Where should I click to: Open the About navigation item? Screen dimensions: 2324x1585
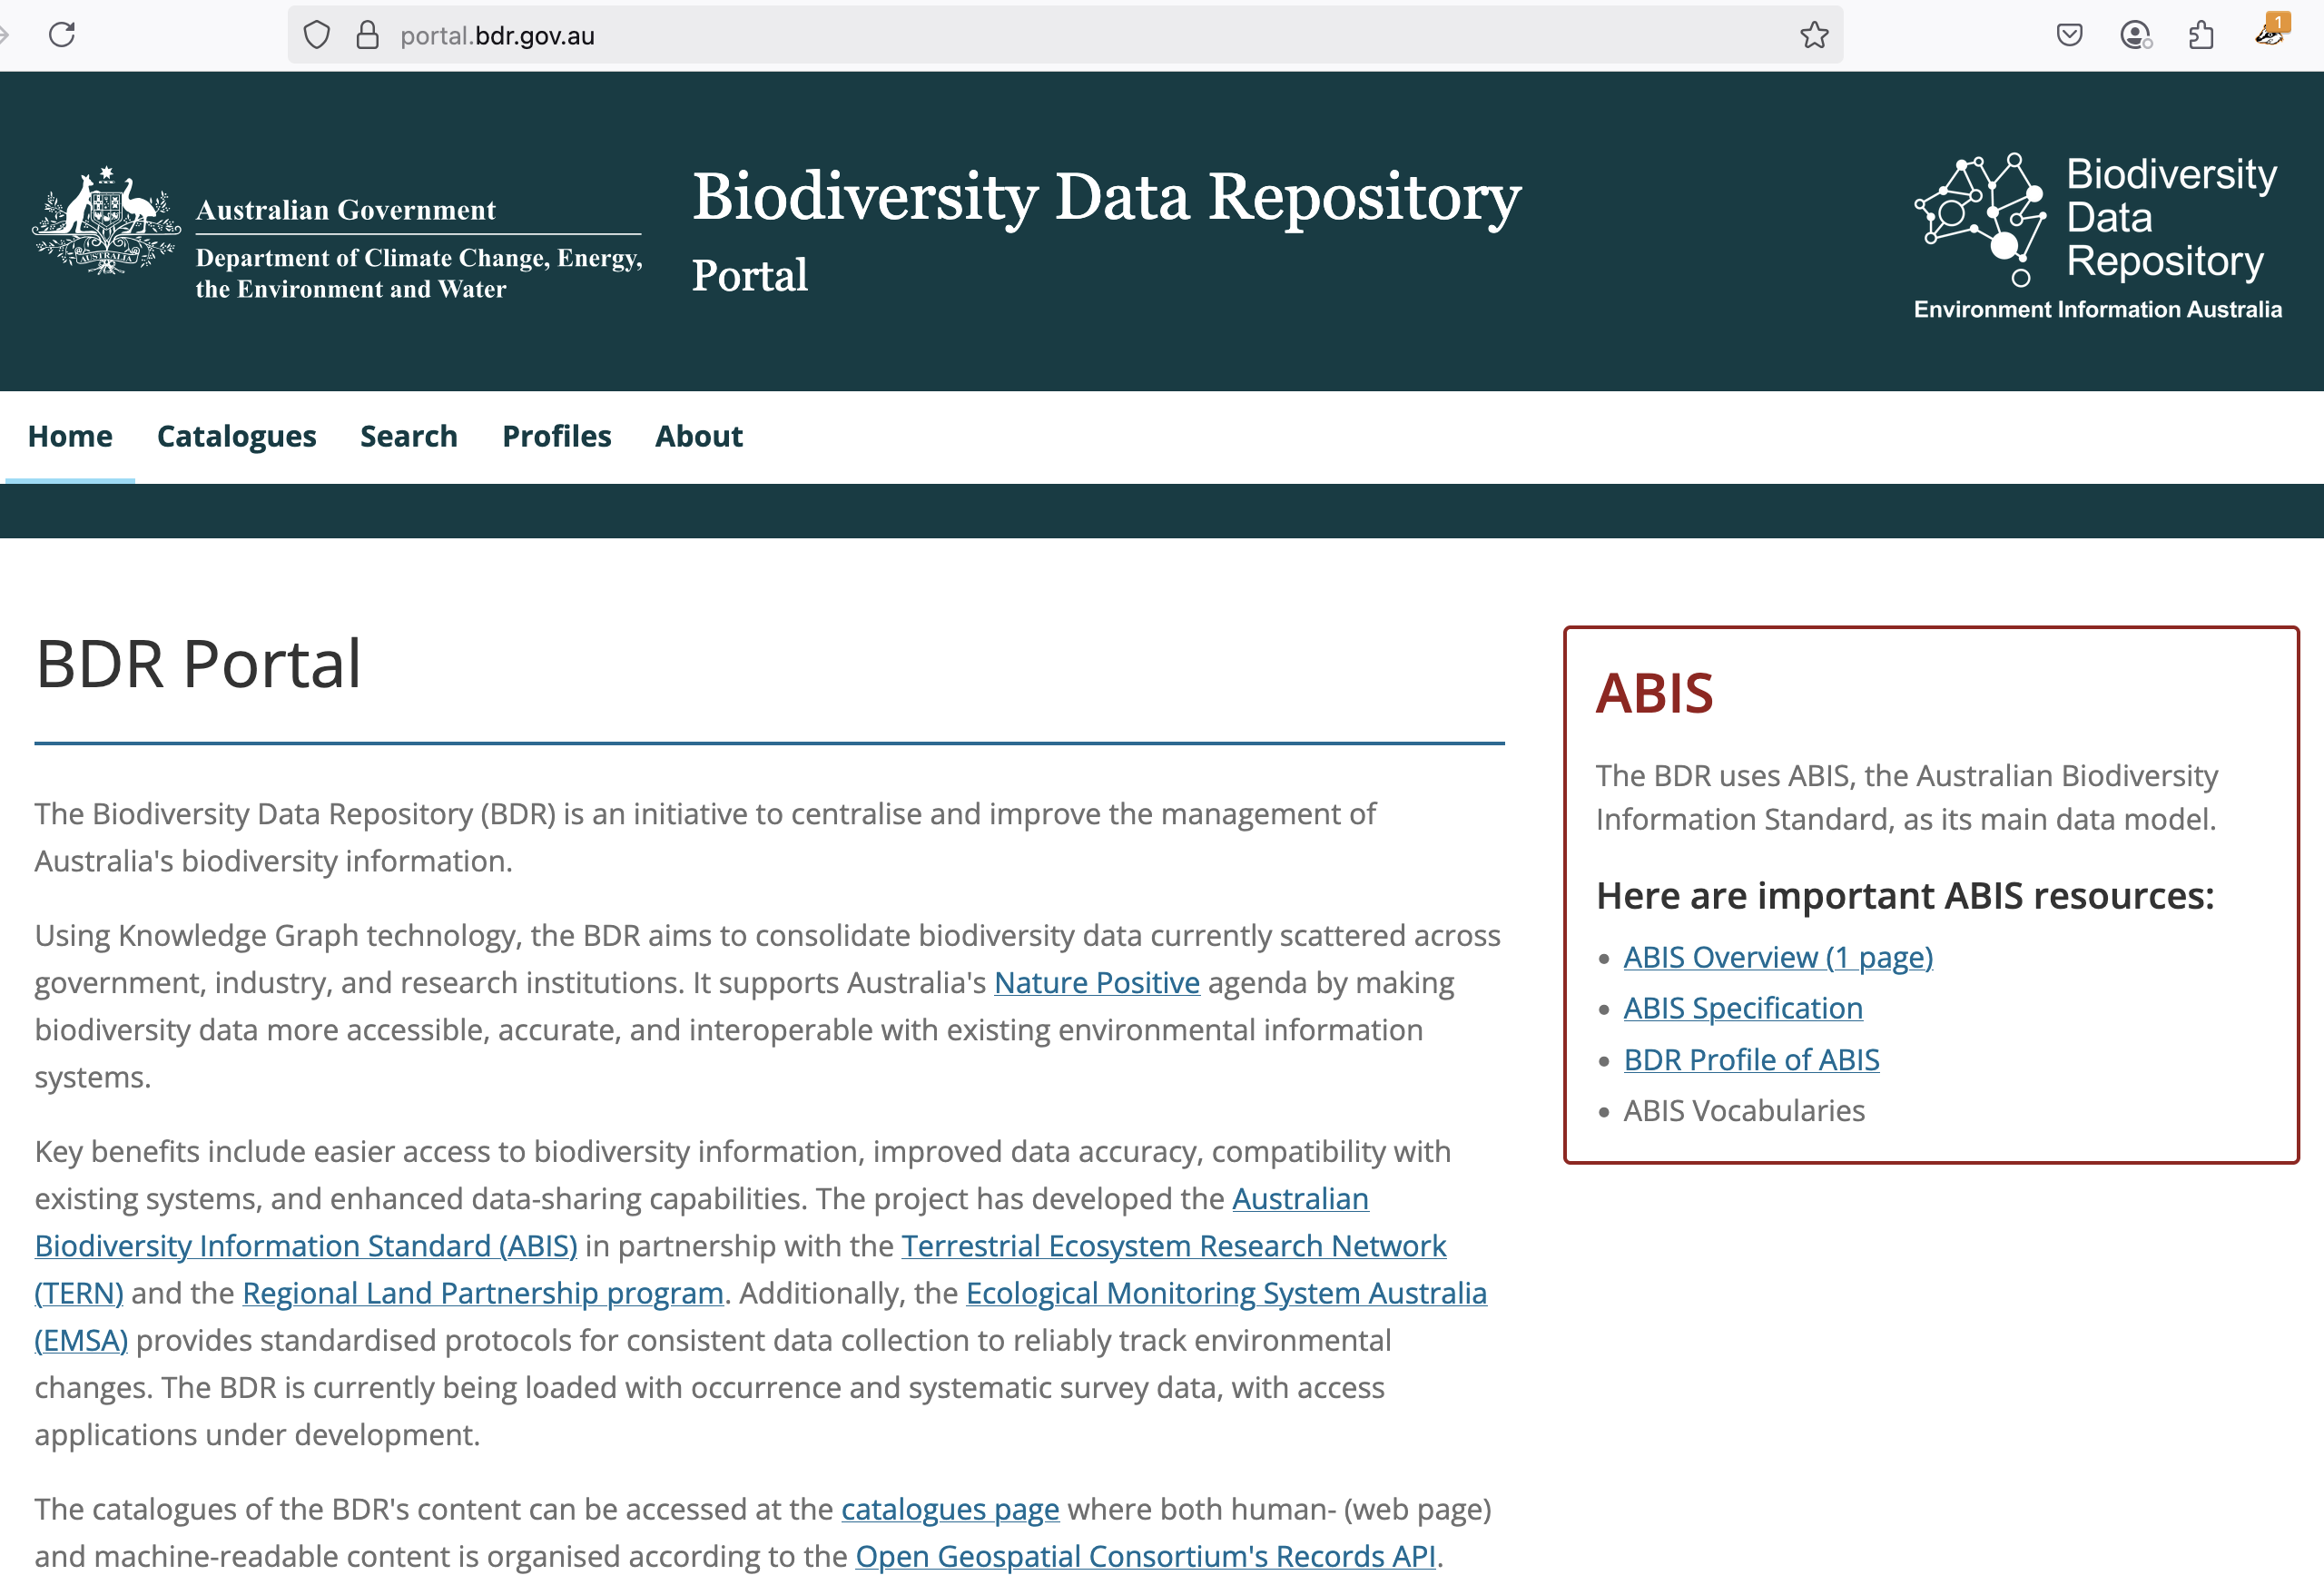[x=698, y=436]
